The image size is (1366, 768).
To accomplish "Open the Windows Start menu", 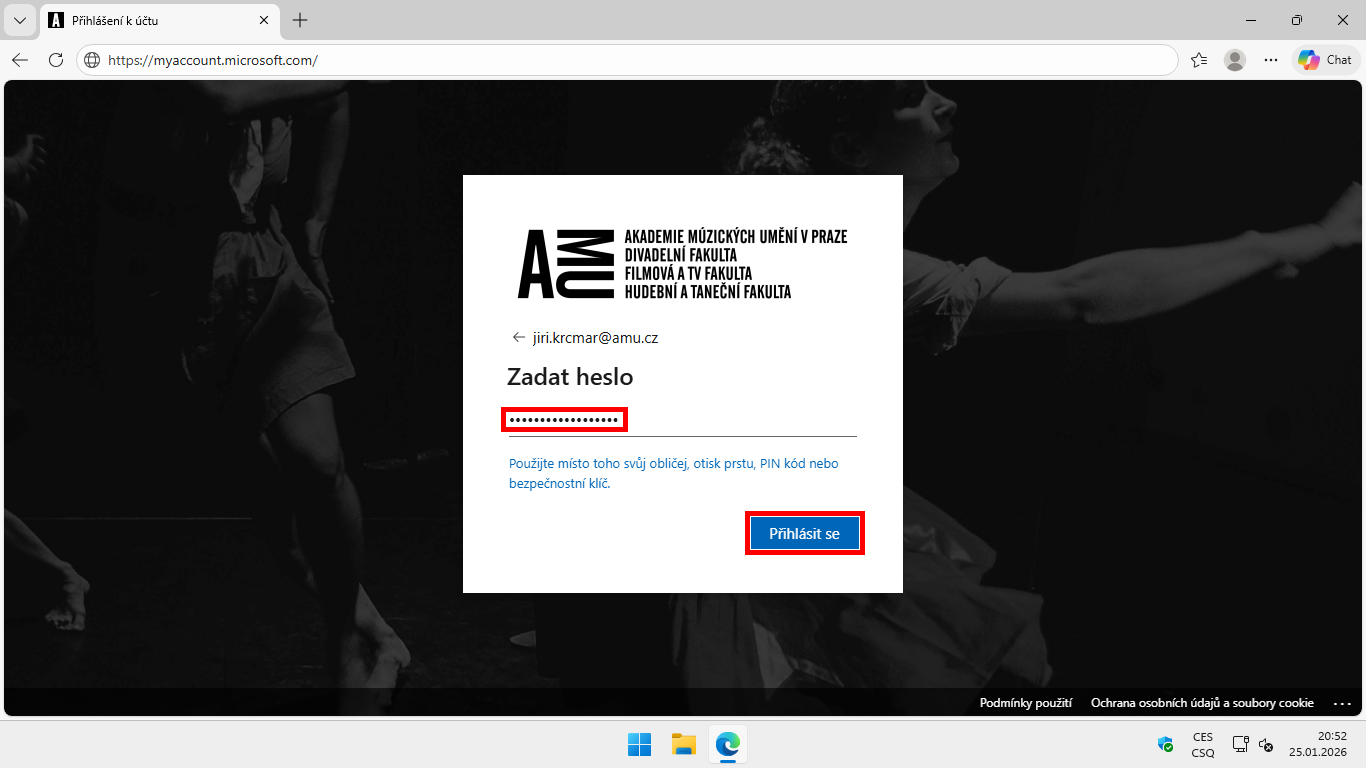I will (x=639, y=744).
